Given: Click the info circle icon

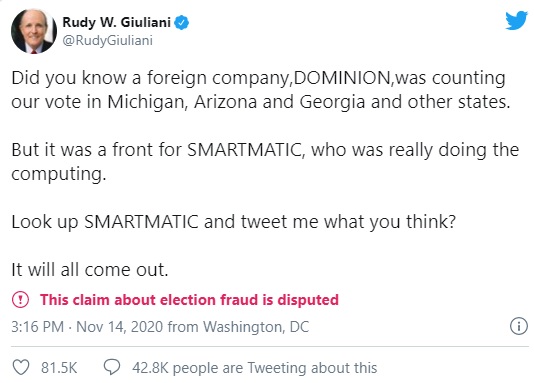Looking at the screenshot, I should pyautogui.click(x=518, y=326).
